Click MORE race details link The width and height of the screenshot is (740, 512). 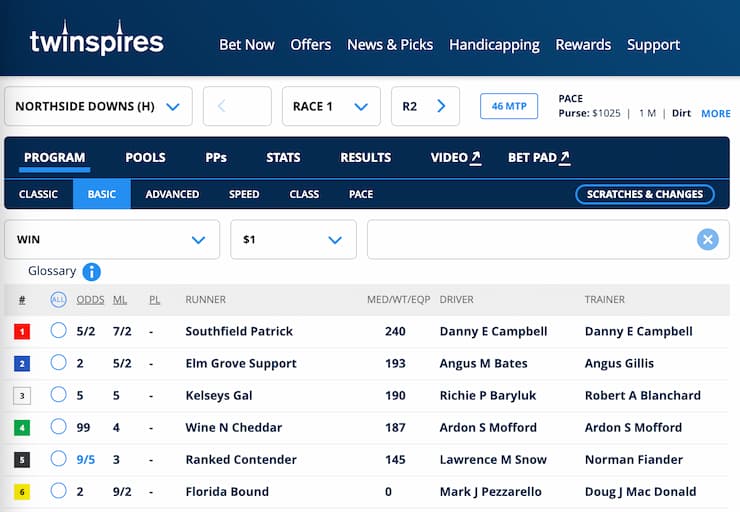[x=715, y=114]
